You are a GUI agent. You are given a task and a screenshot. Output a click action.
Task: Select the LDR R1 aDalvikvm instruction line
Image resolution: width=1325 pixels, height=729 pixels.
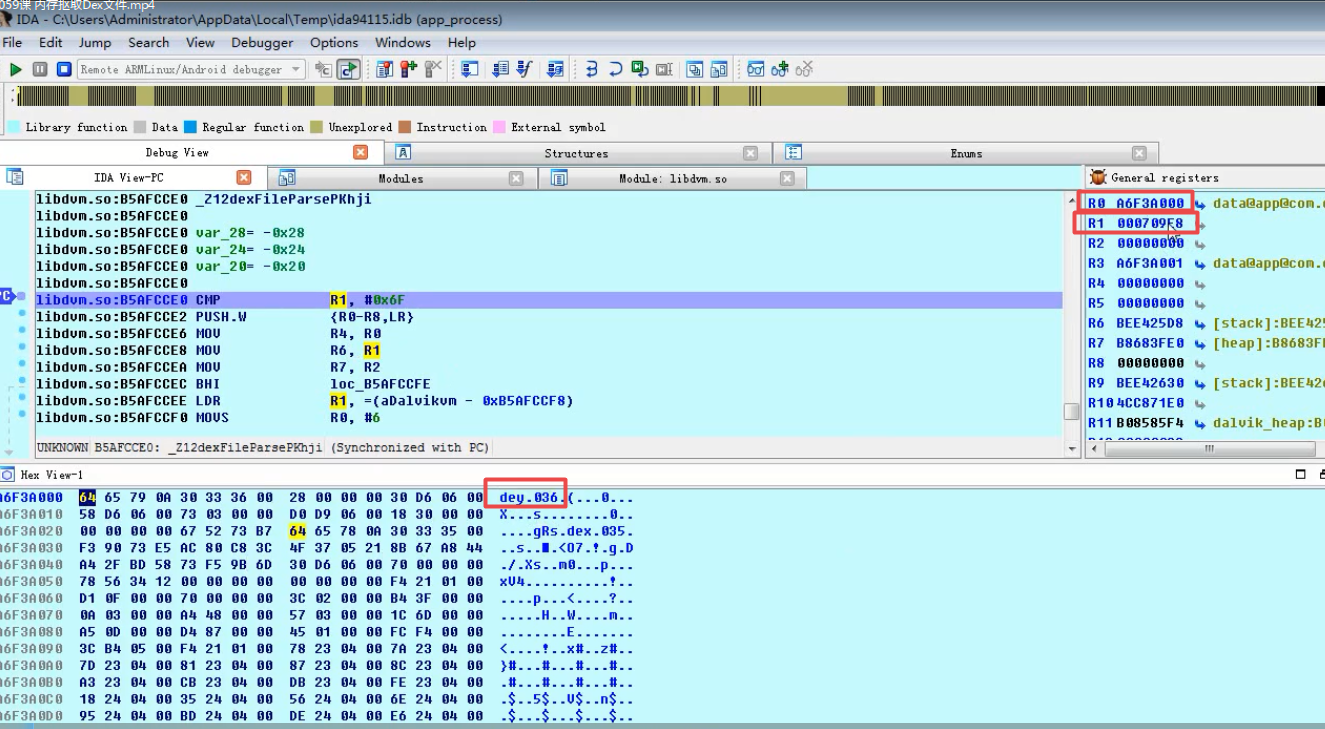[548, 401]
